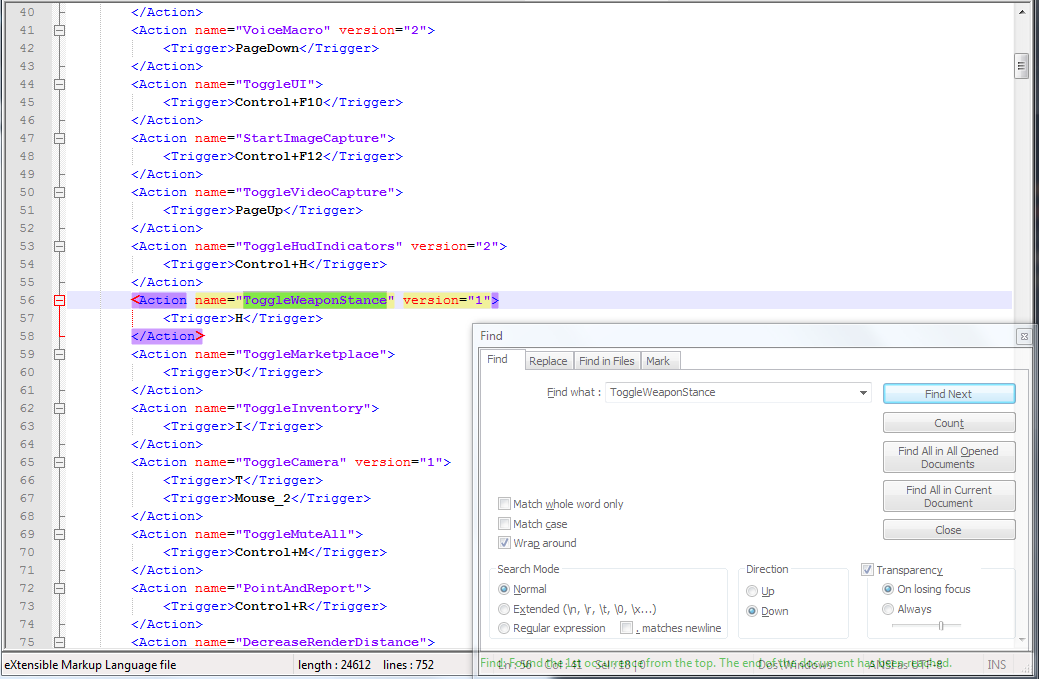
Task: Collapse the StartImageCapture fold on line 47
Action: click(x=60, y=138)
